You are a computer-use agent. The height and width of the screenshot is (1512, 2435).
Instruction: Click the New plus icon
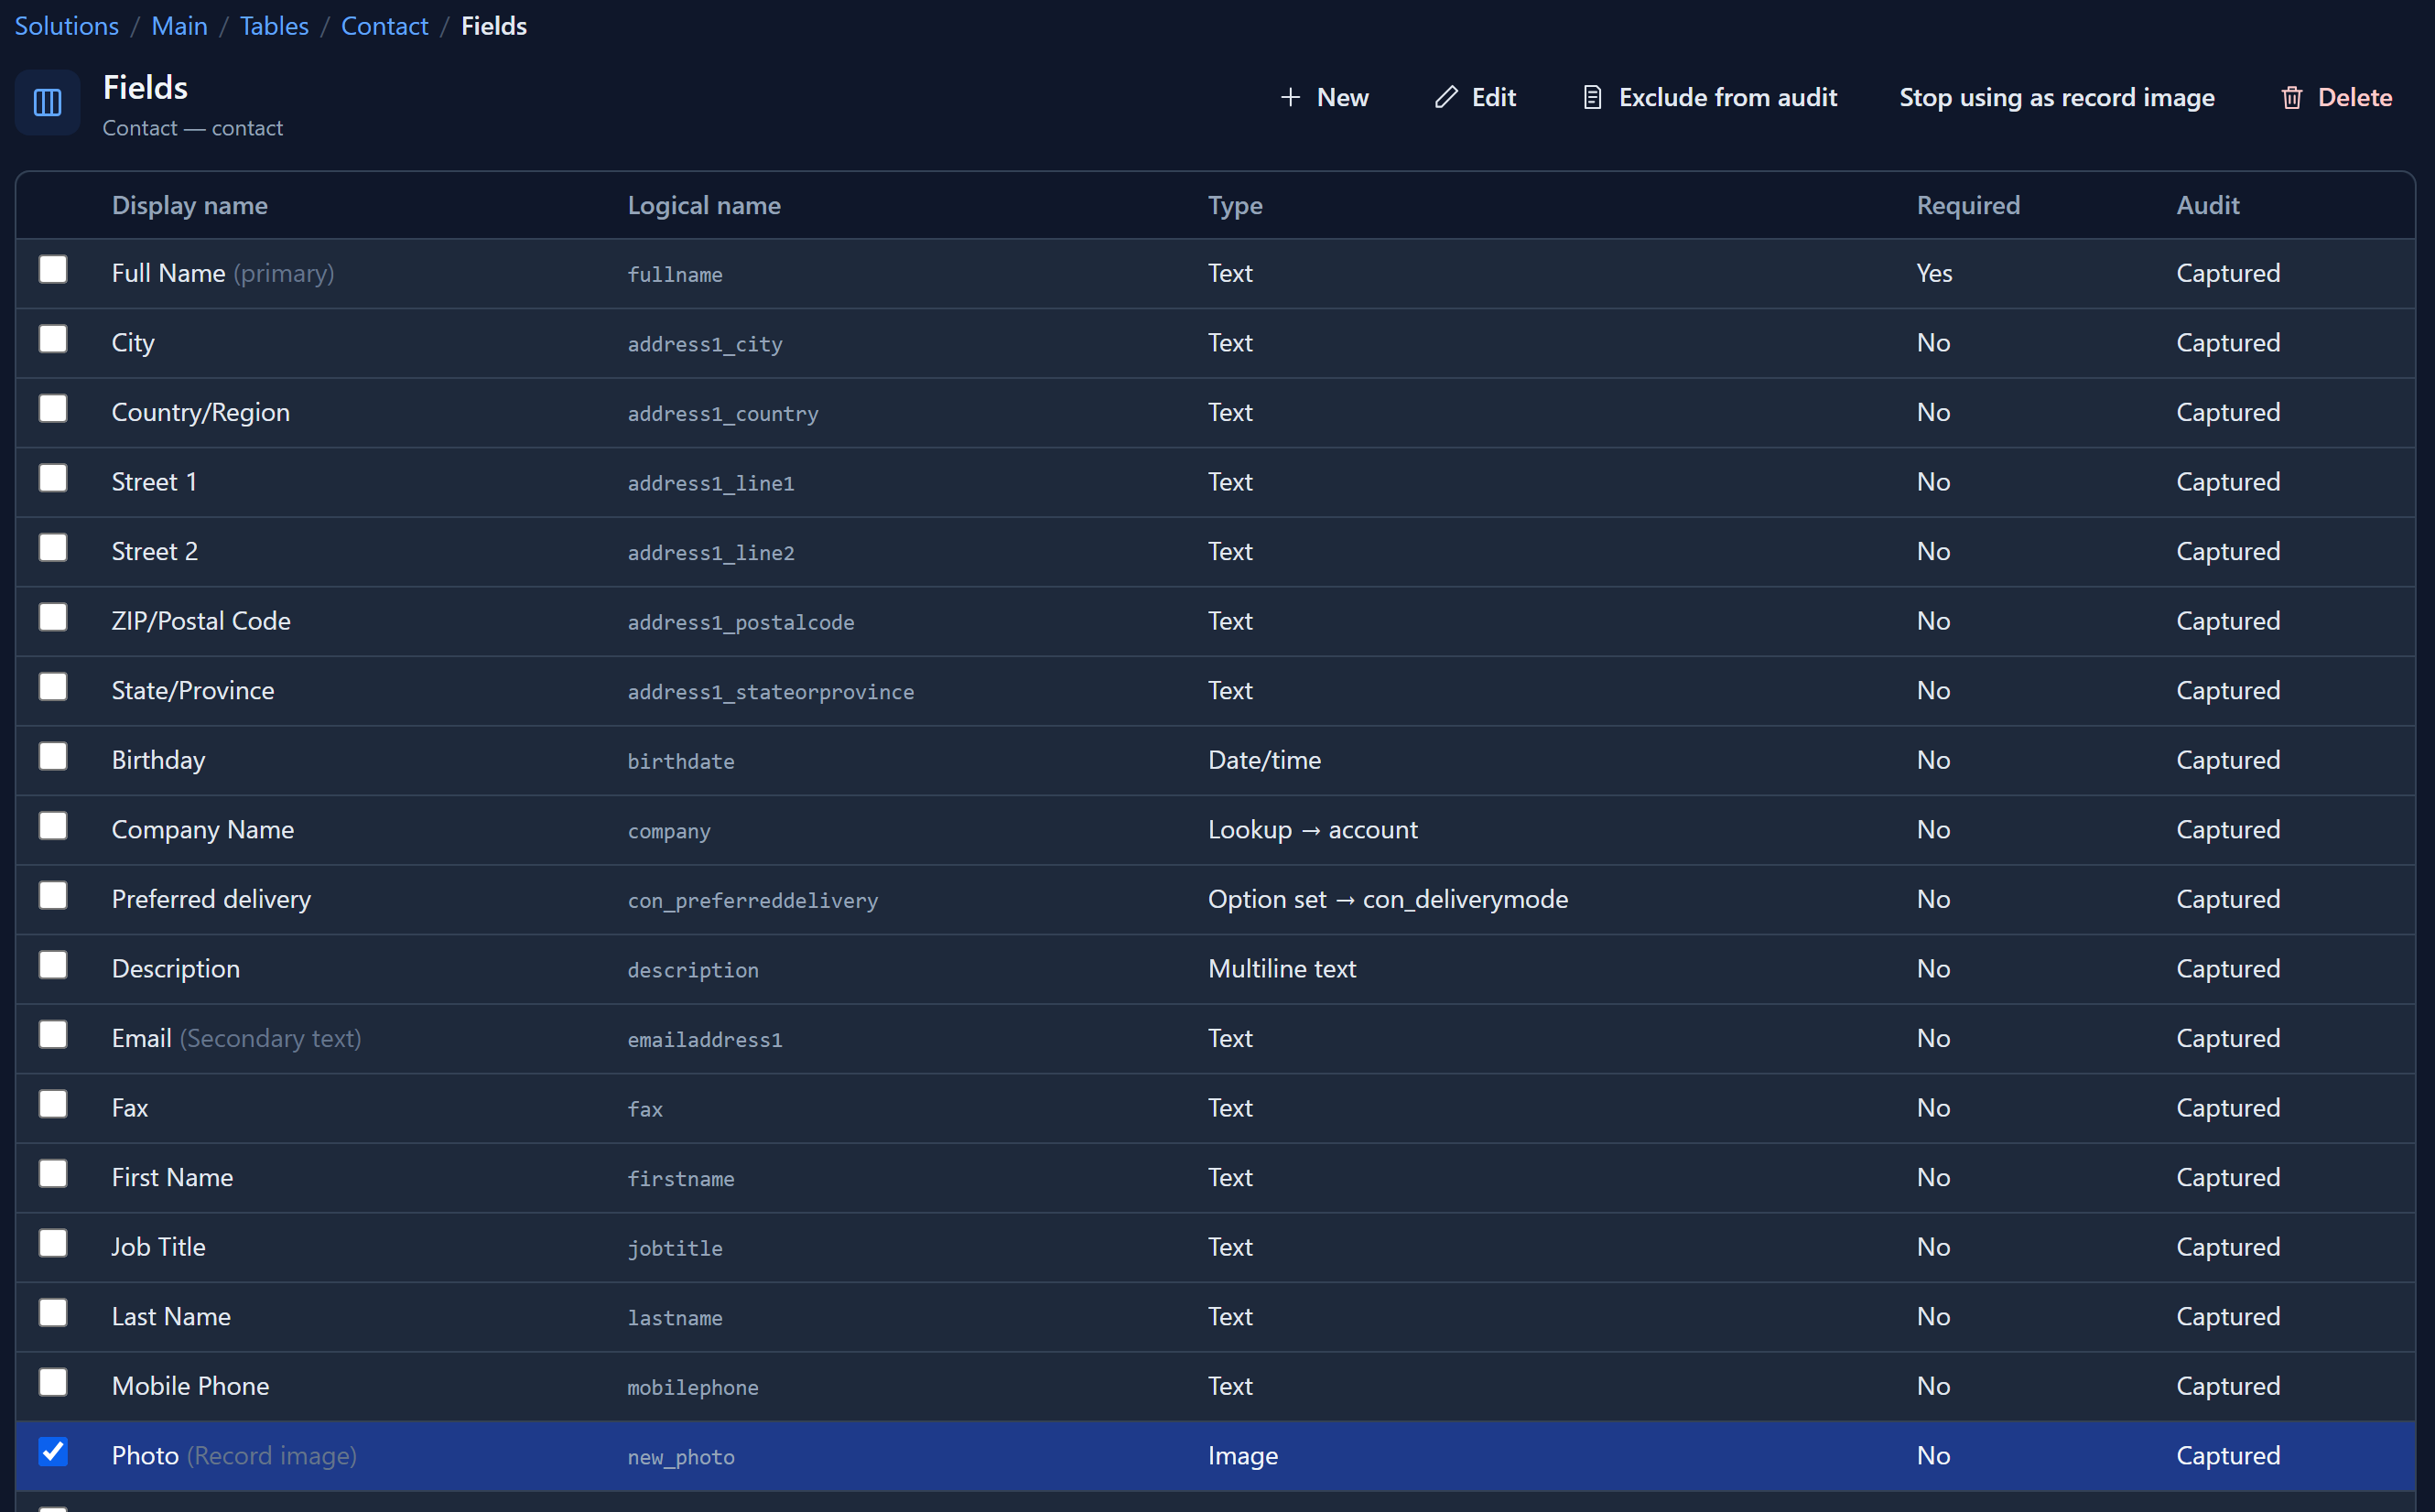pyautogui.click(x=1290, y=97)
